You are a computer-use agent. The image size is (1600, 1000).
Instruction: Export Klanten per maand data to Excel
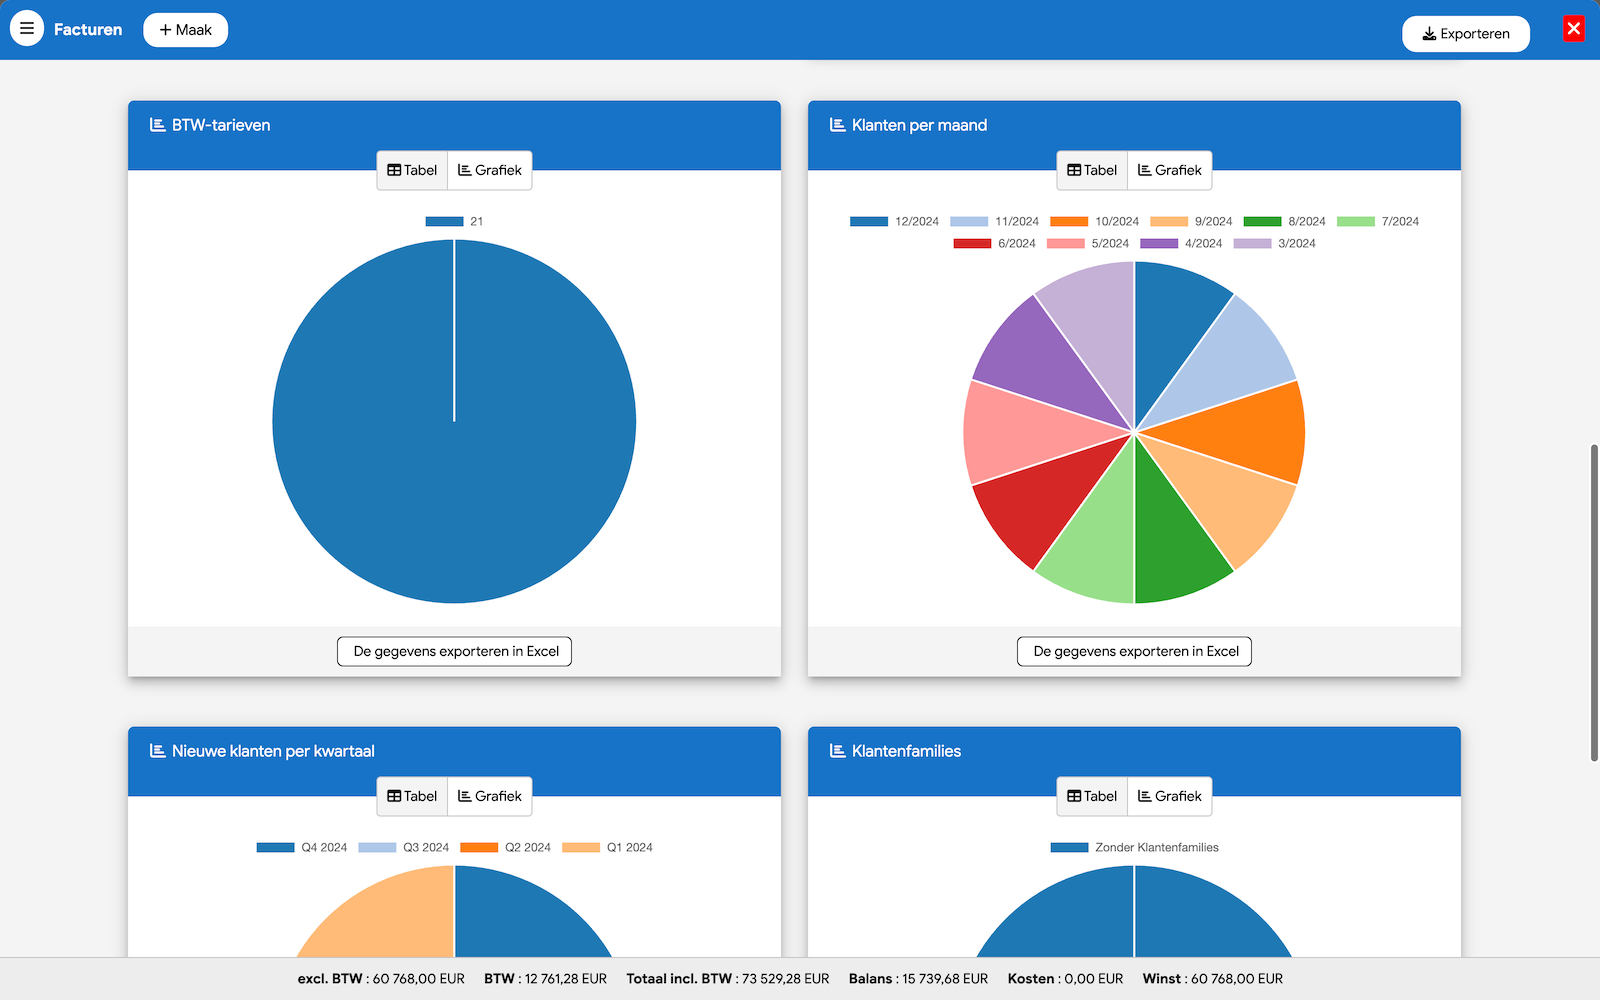pos(1135,651)
